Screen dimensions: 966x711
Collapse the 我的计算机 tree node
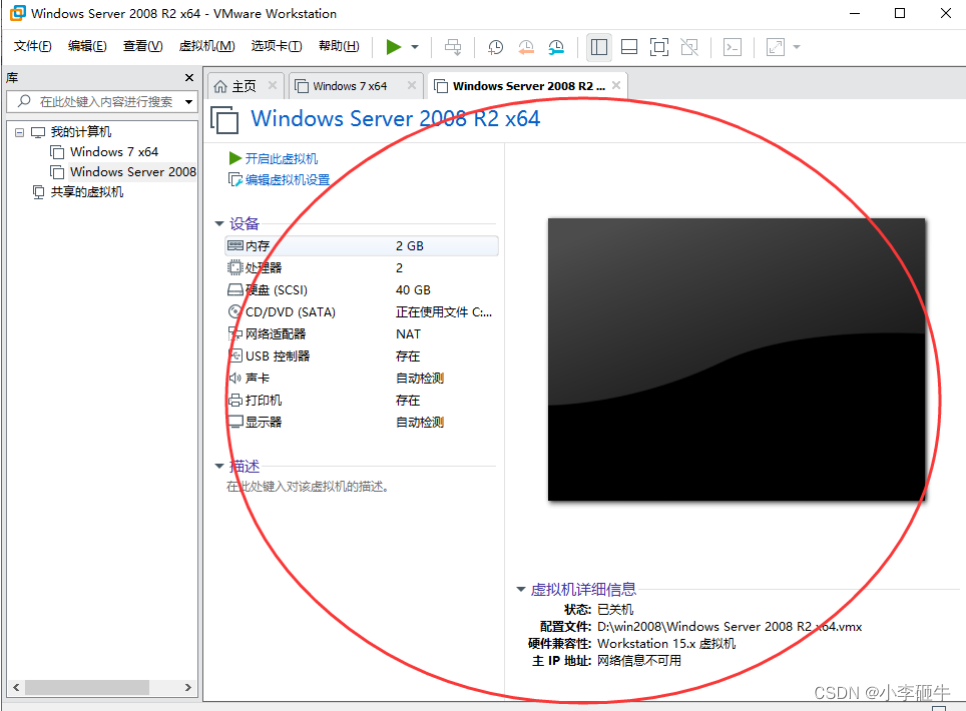point(20,132)
